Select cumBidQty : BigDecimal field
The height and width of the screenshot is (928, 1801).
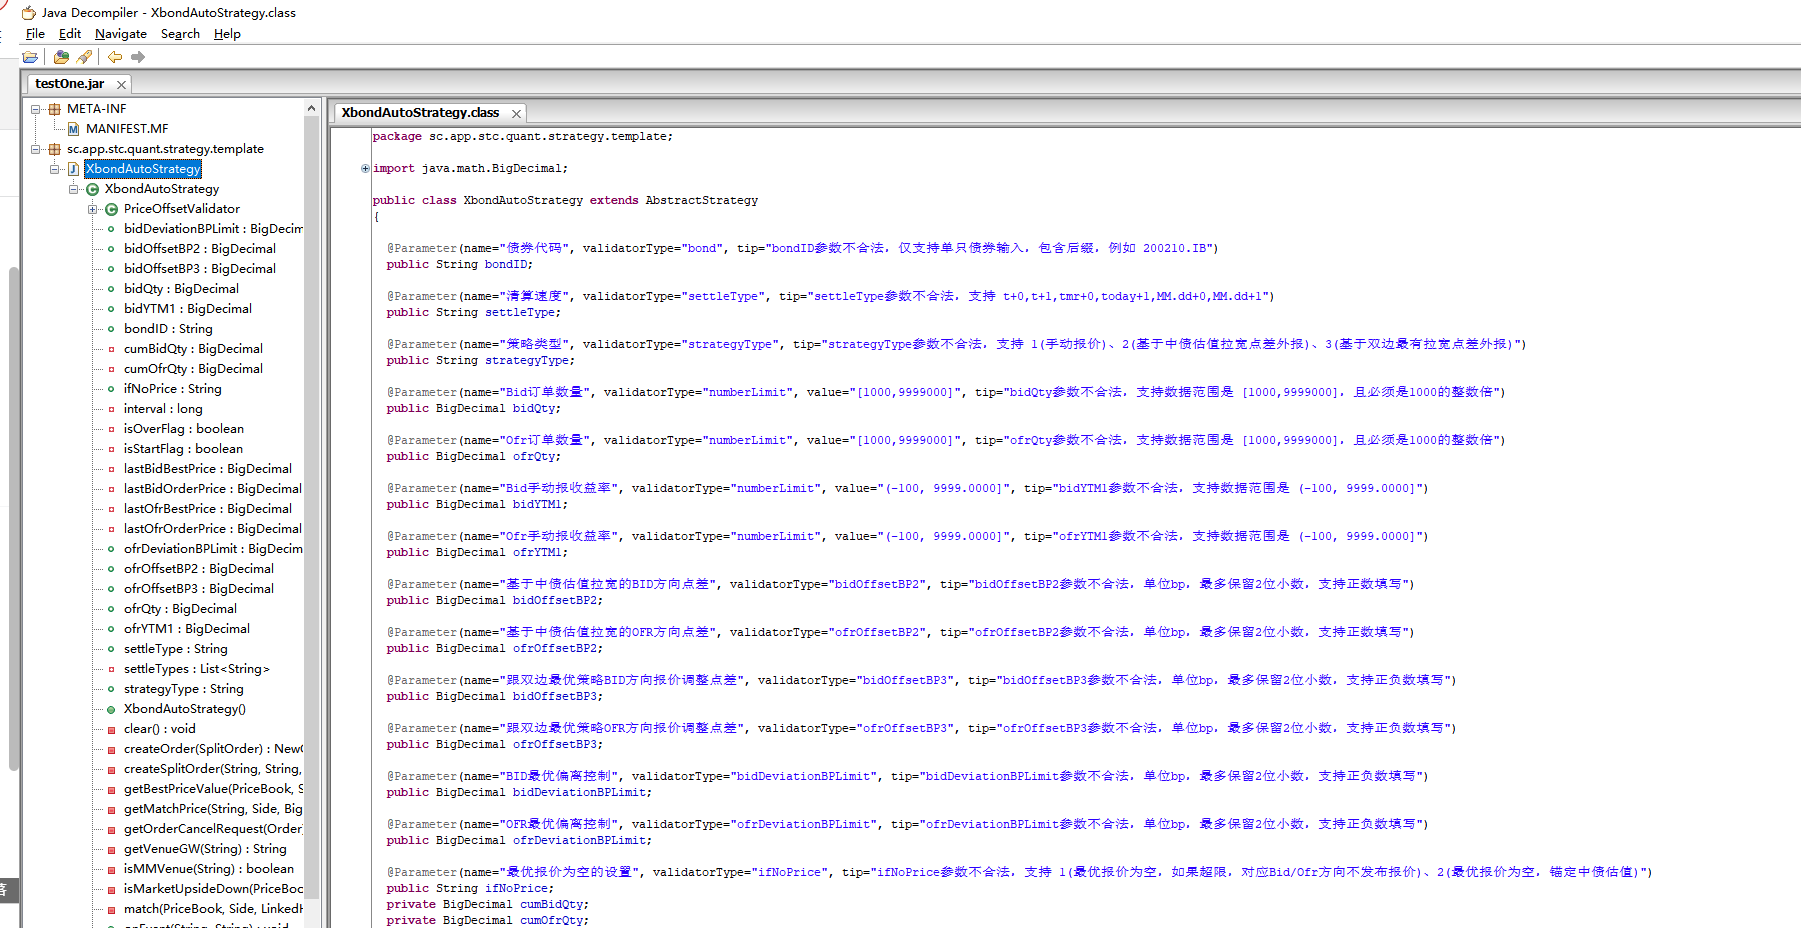tap(193, 349)
